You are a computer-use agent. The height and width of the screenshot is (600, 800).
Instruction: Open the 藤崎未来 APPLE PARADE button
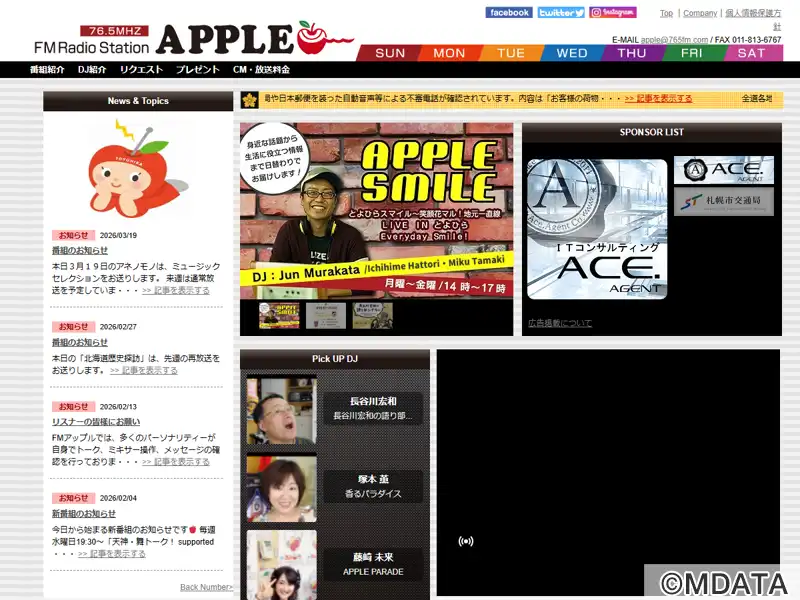pos(373,564)
